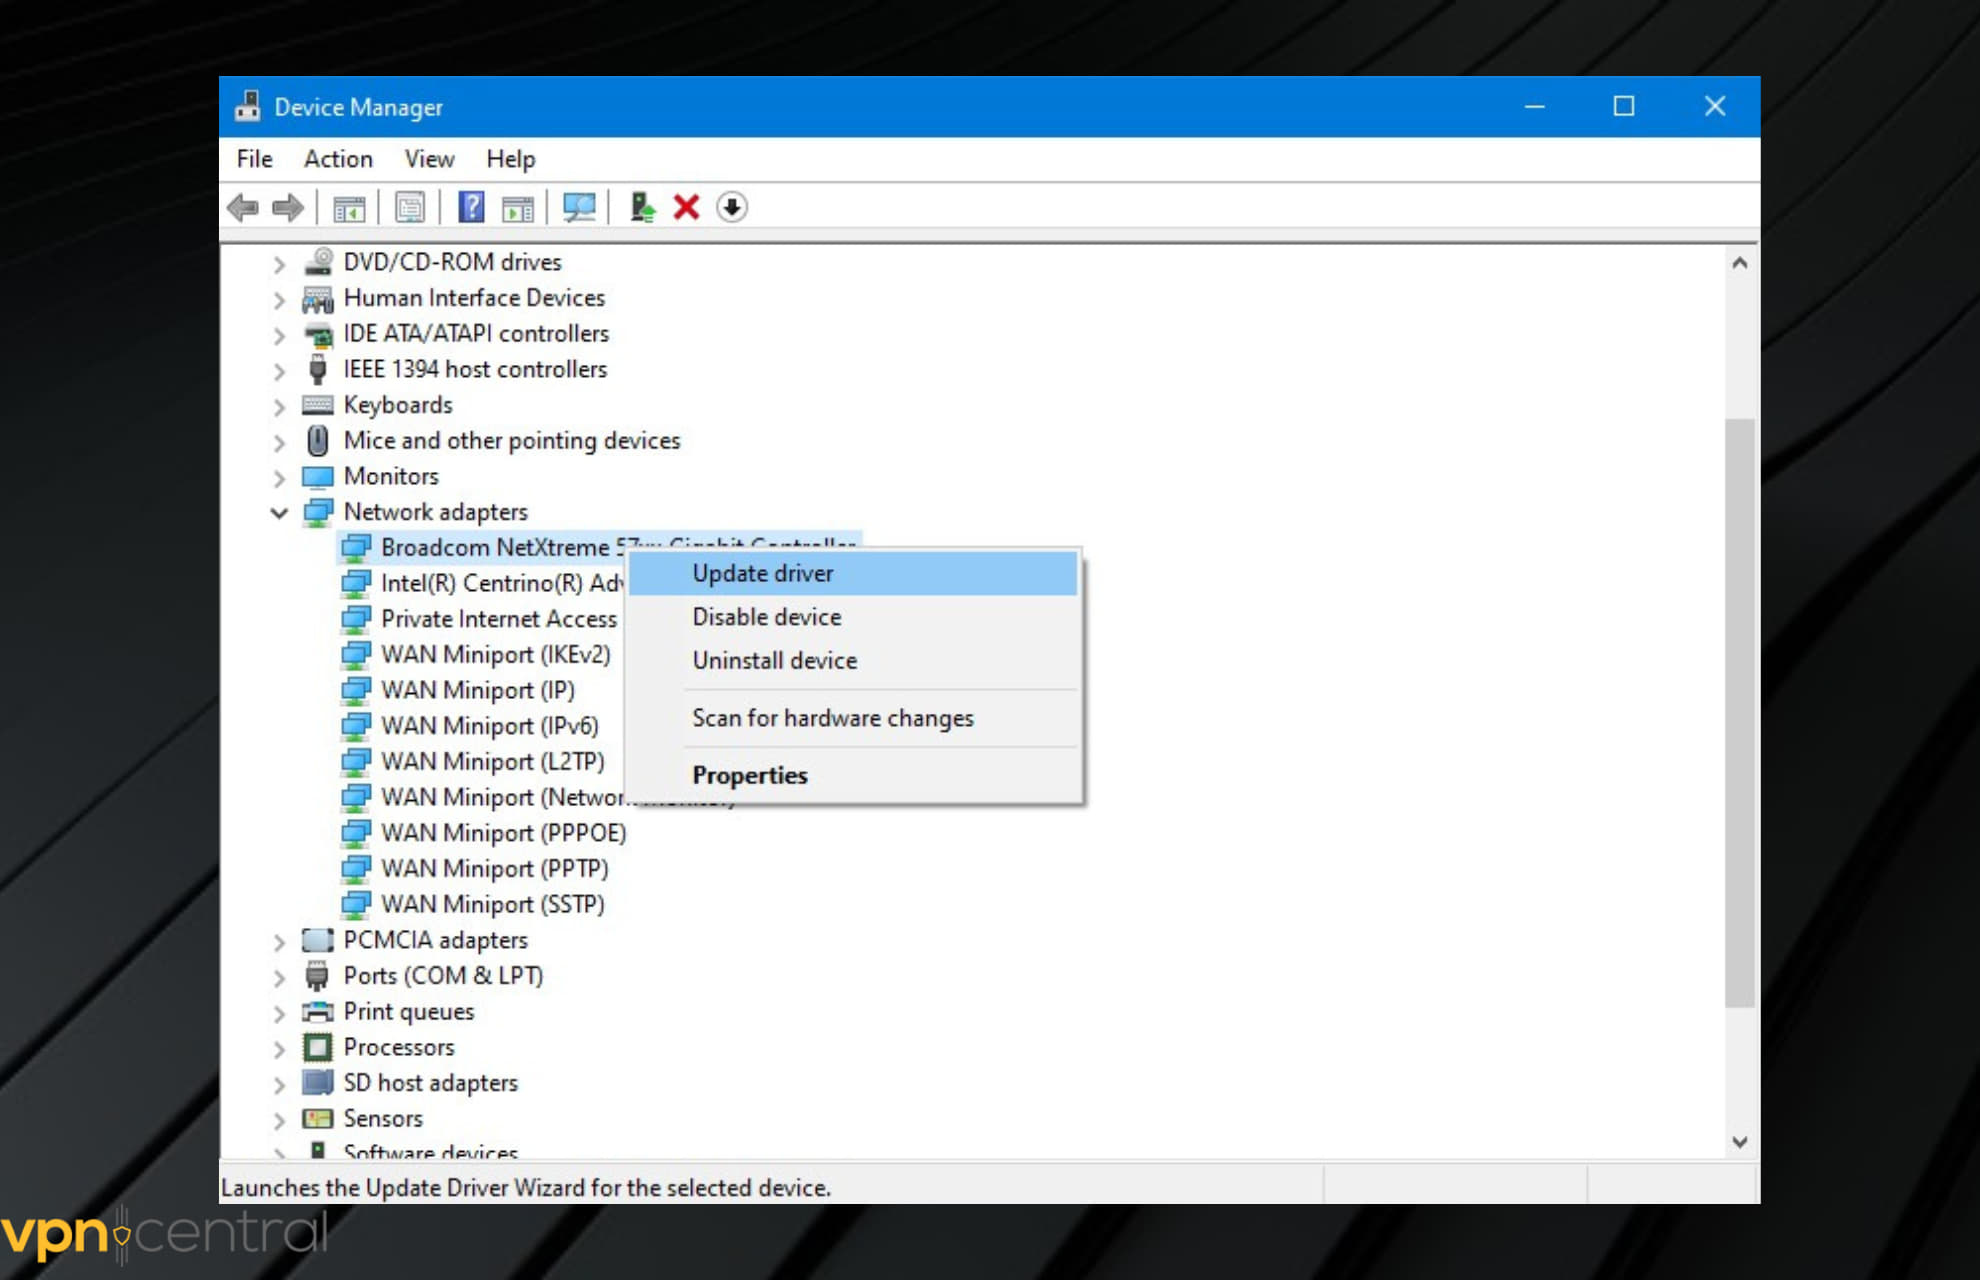Select the Disable device (down arrow) toolbar icon
Viewport: 1980px width, 1280px height.
[x=731, y=207]
